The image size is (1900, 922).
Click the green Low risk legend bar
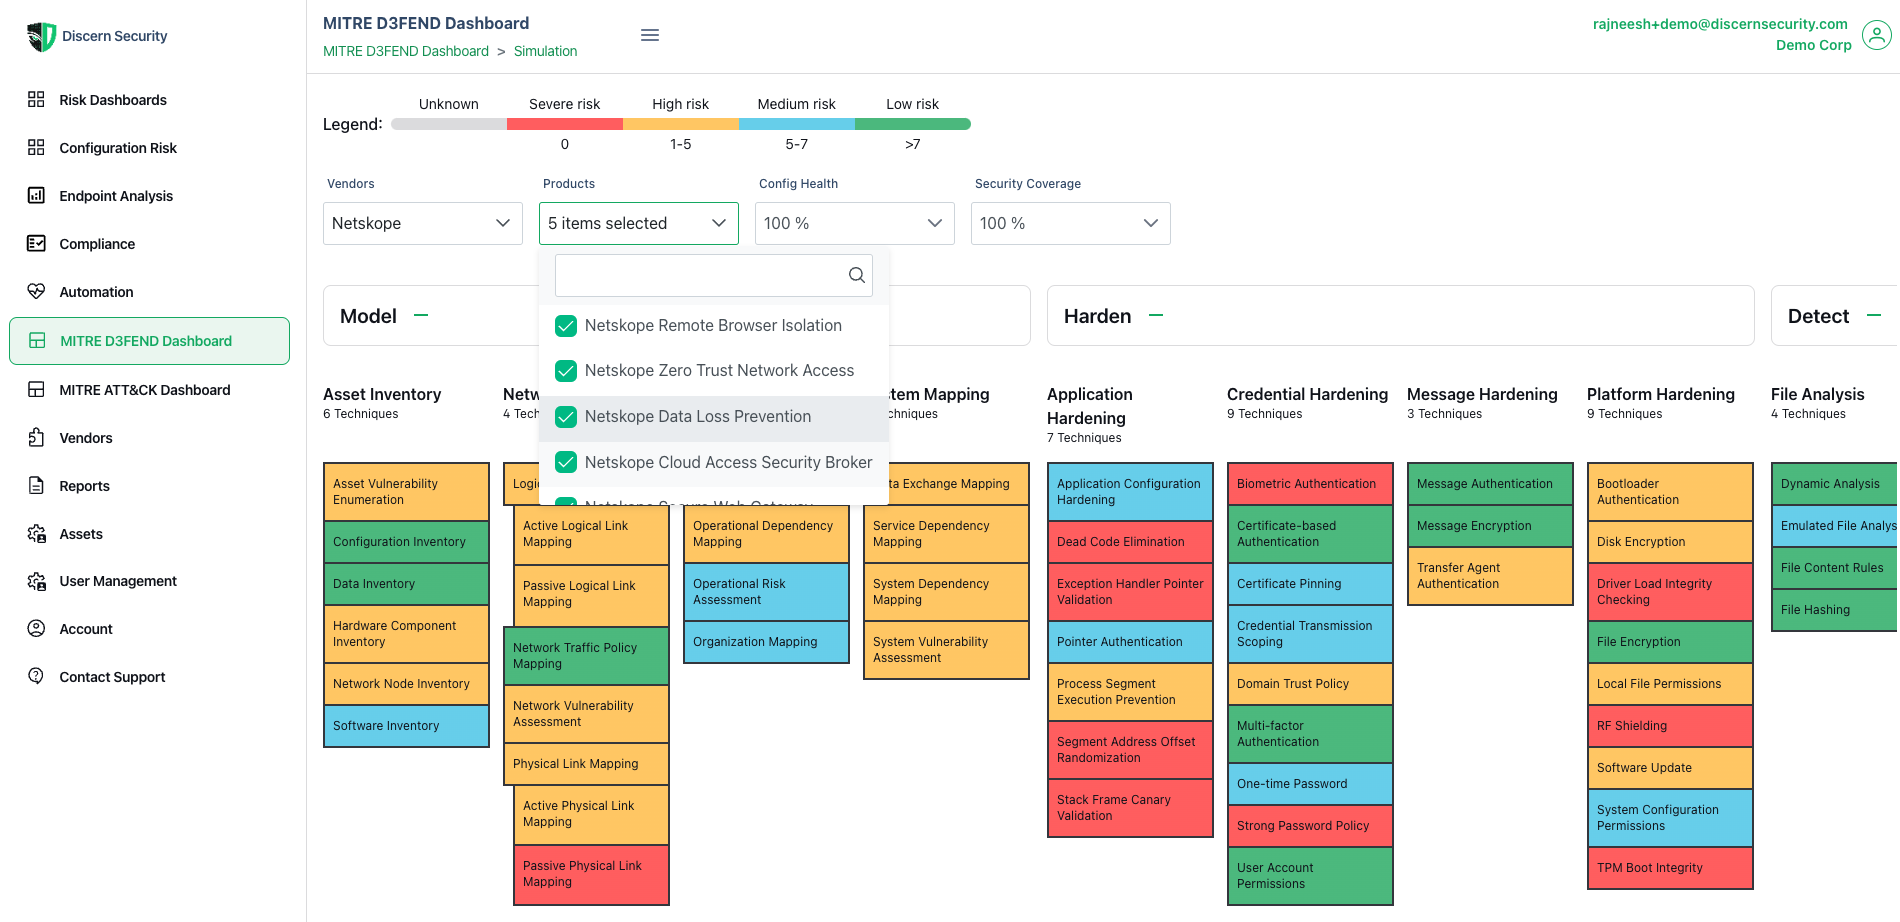coord(913,124)
